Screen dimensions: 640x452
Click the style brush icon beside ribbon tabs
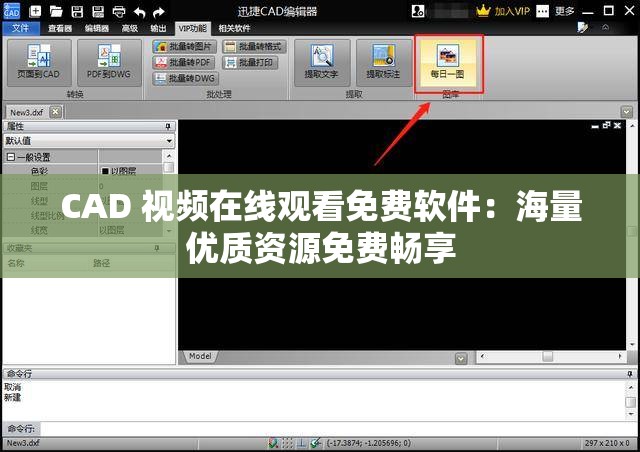(582, 27)
